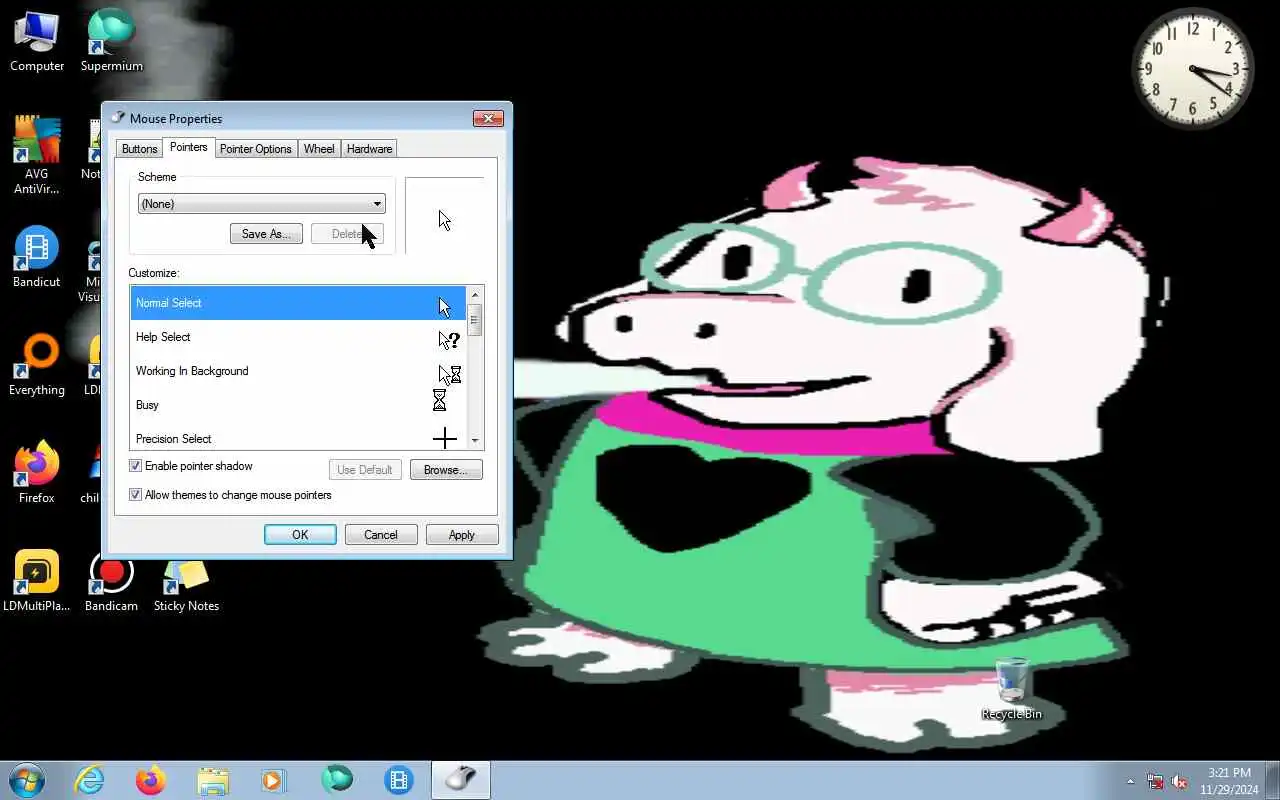This screenshot has height=800, width=1280.
Task: Open the Bandicut taskbar icon
Action: (399, 780)
